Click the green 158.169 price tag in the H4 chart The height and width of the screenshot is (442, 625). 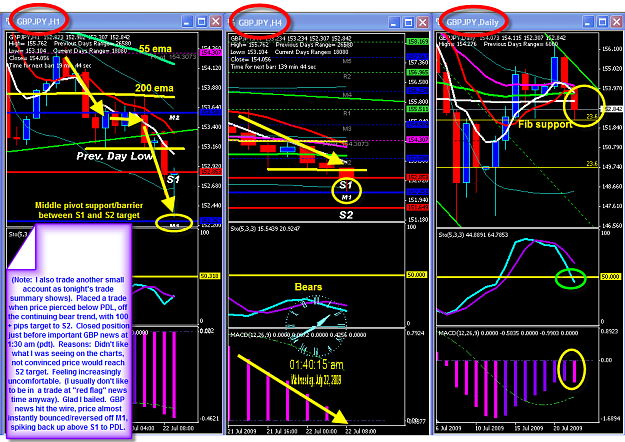(x=417, y=41)
